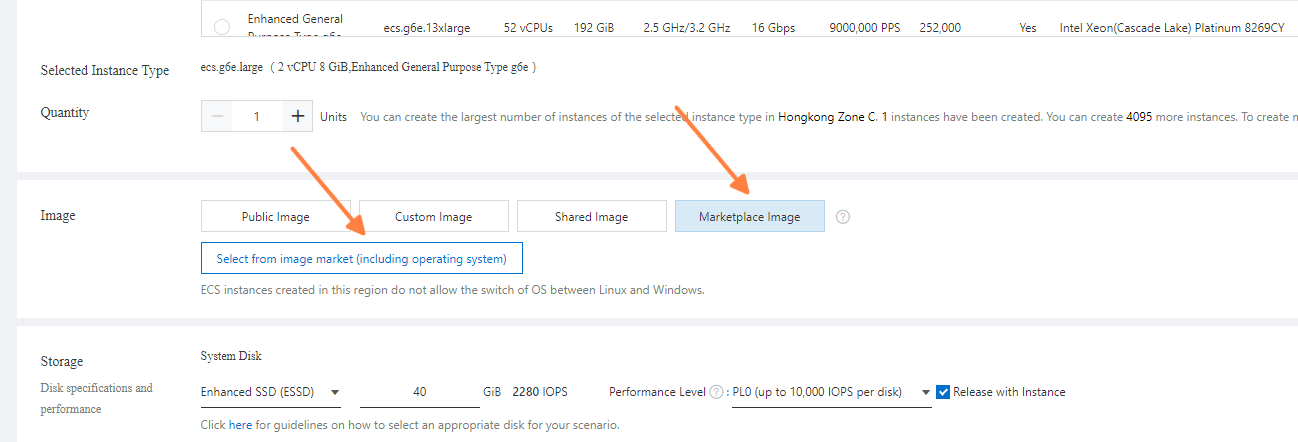Click the ecs.g6e.13xlarge instance type name
1298x442 pixels.
coord(427,28)
